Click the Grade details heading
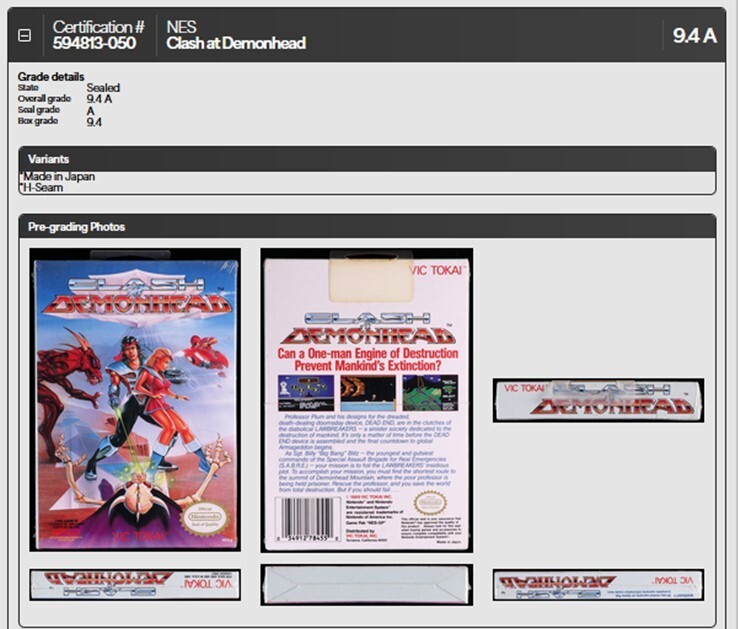The image size is (738, 629). tap(51, 77)
